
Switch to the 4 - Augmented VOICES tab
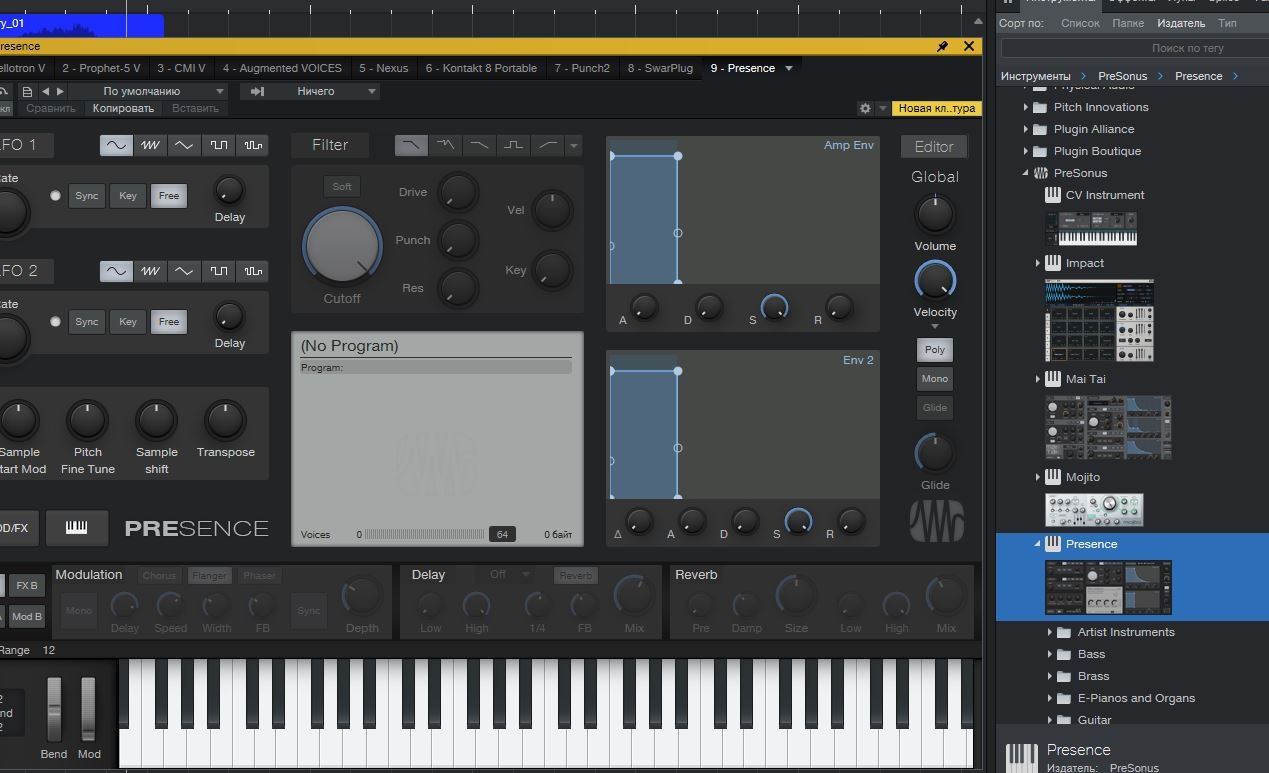click(x=282, y=68)
